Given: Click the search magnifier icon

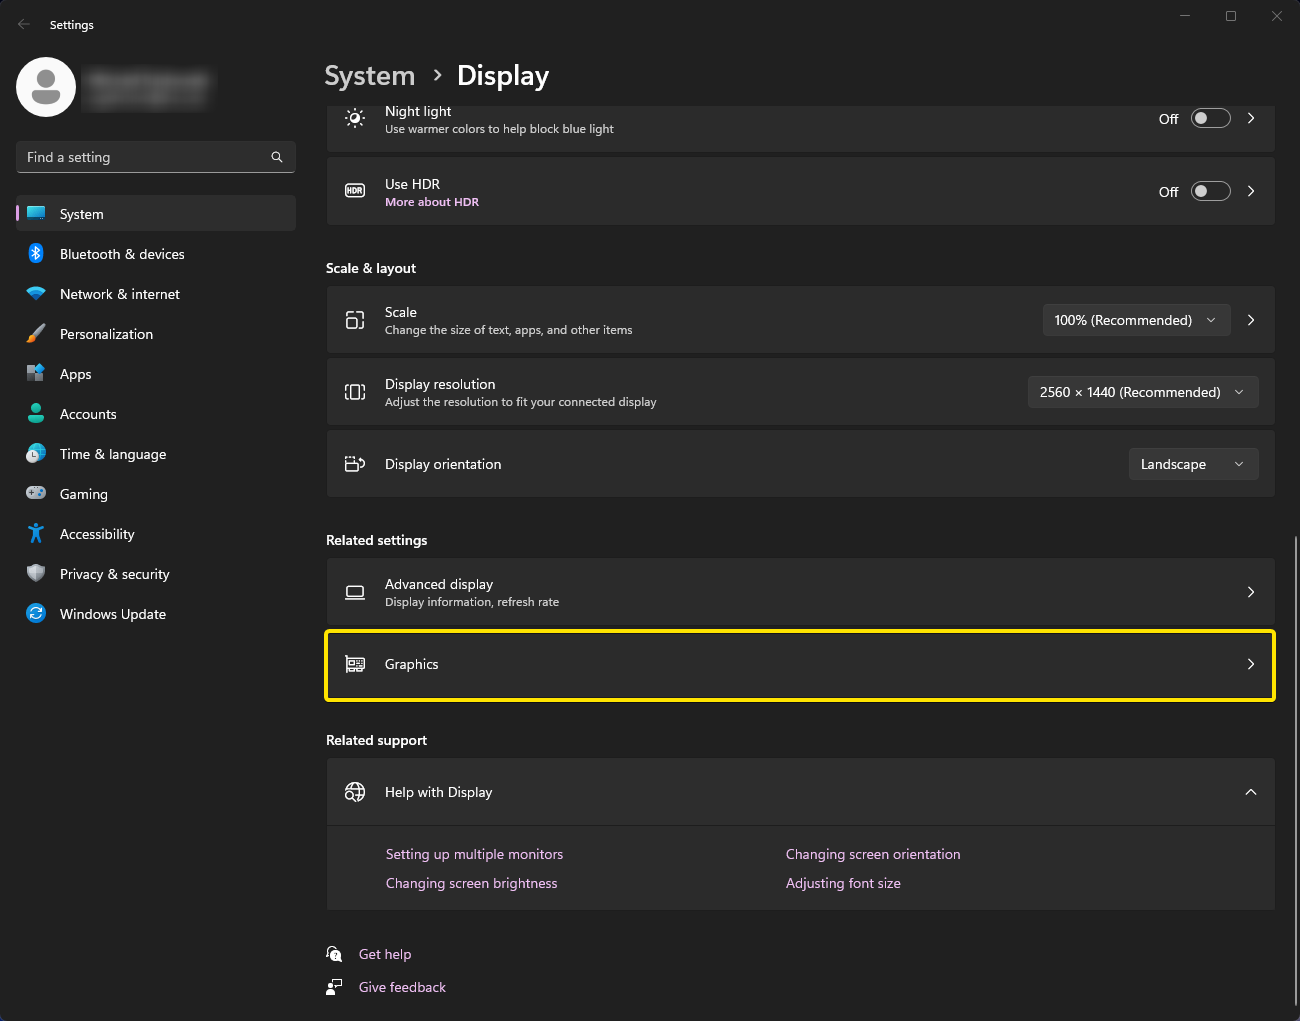Looking at the screenshot, I should (277, 157).
